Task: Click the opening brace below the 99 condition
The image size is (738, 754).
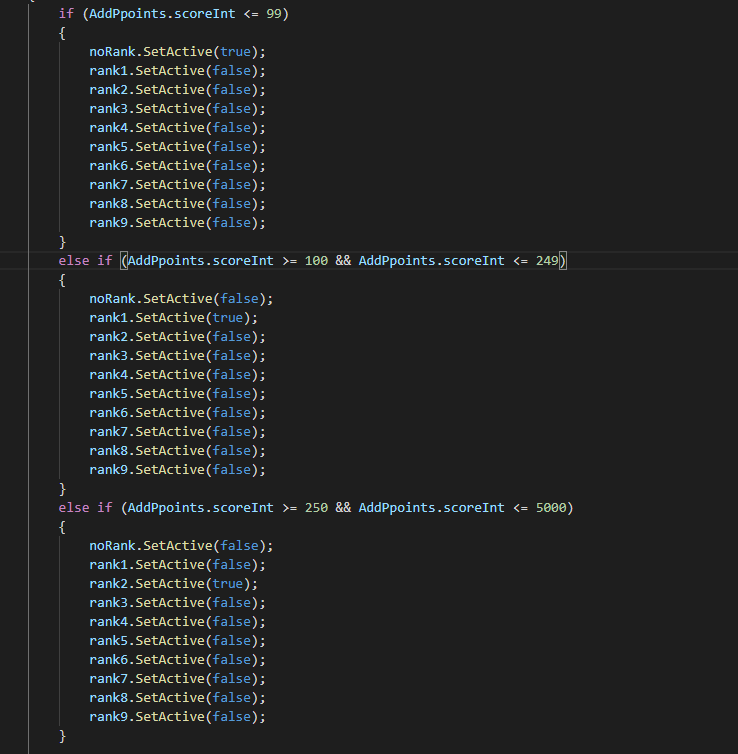Action: (x=62, y=32)
